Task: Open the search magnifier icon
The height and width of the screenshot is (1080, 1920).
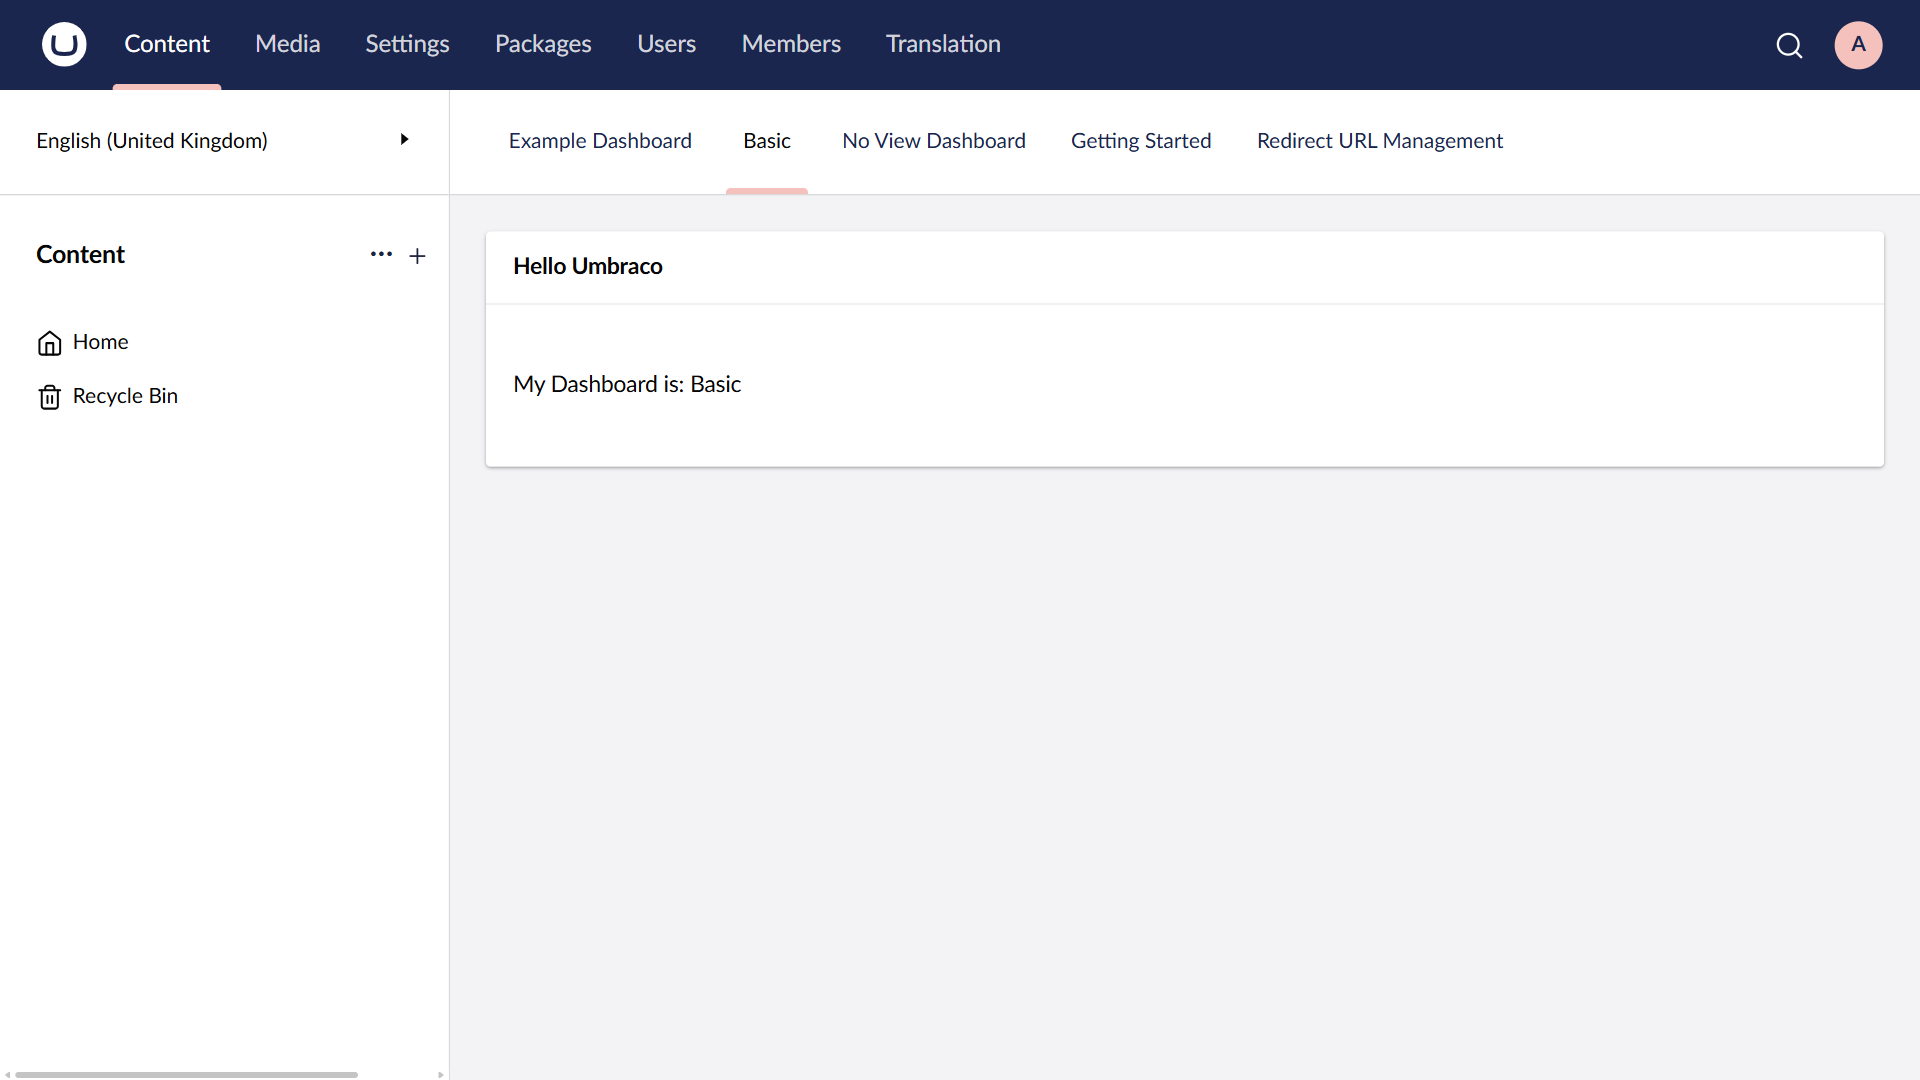Action: pyautogui.click(x=1789, y=45)
